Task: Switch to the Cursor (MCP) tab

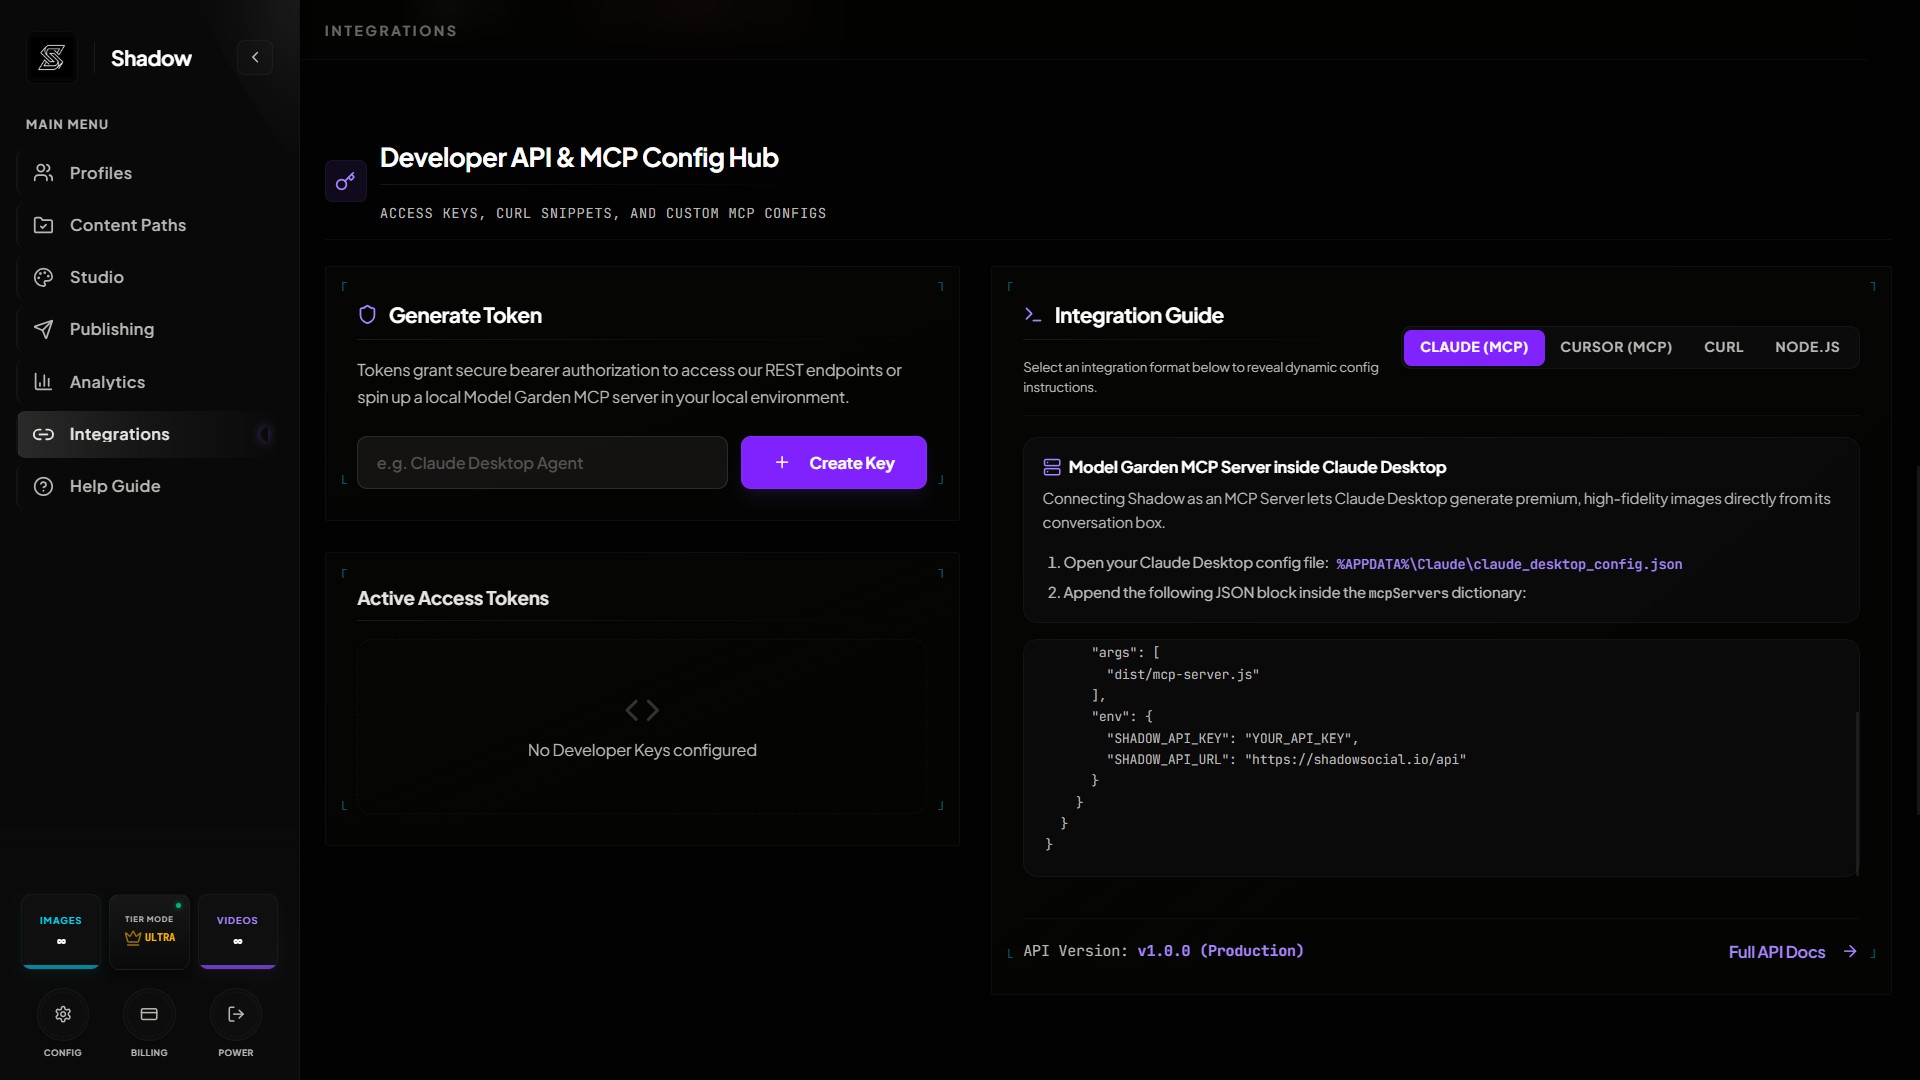Action: coord(1616,347)
